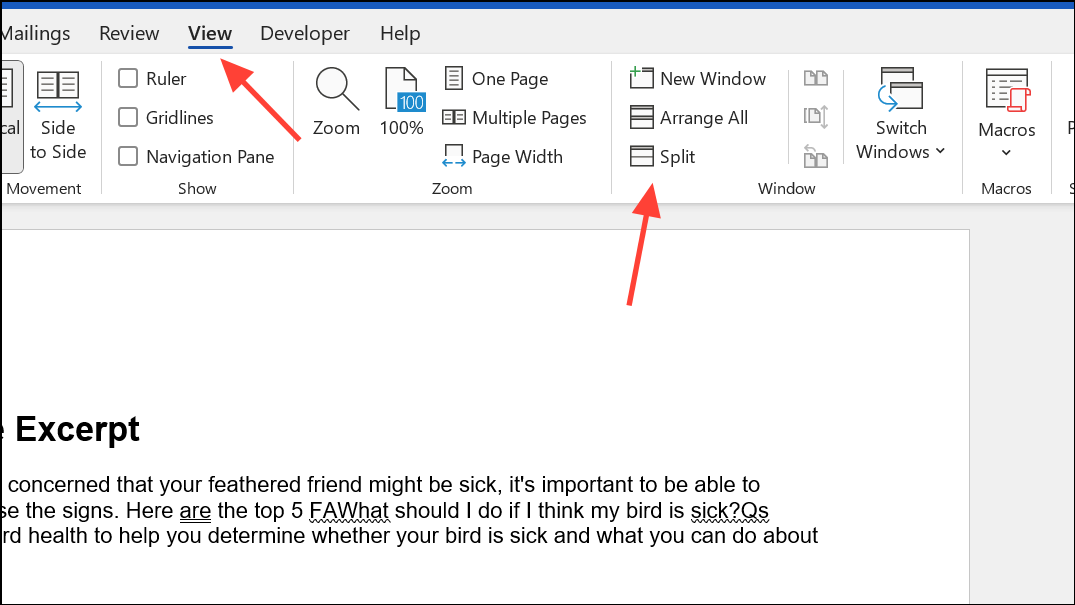The width and height of the screenshot is (1075, 605).
Task: Switch to the Review tab
Action: click(128, 33)
